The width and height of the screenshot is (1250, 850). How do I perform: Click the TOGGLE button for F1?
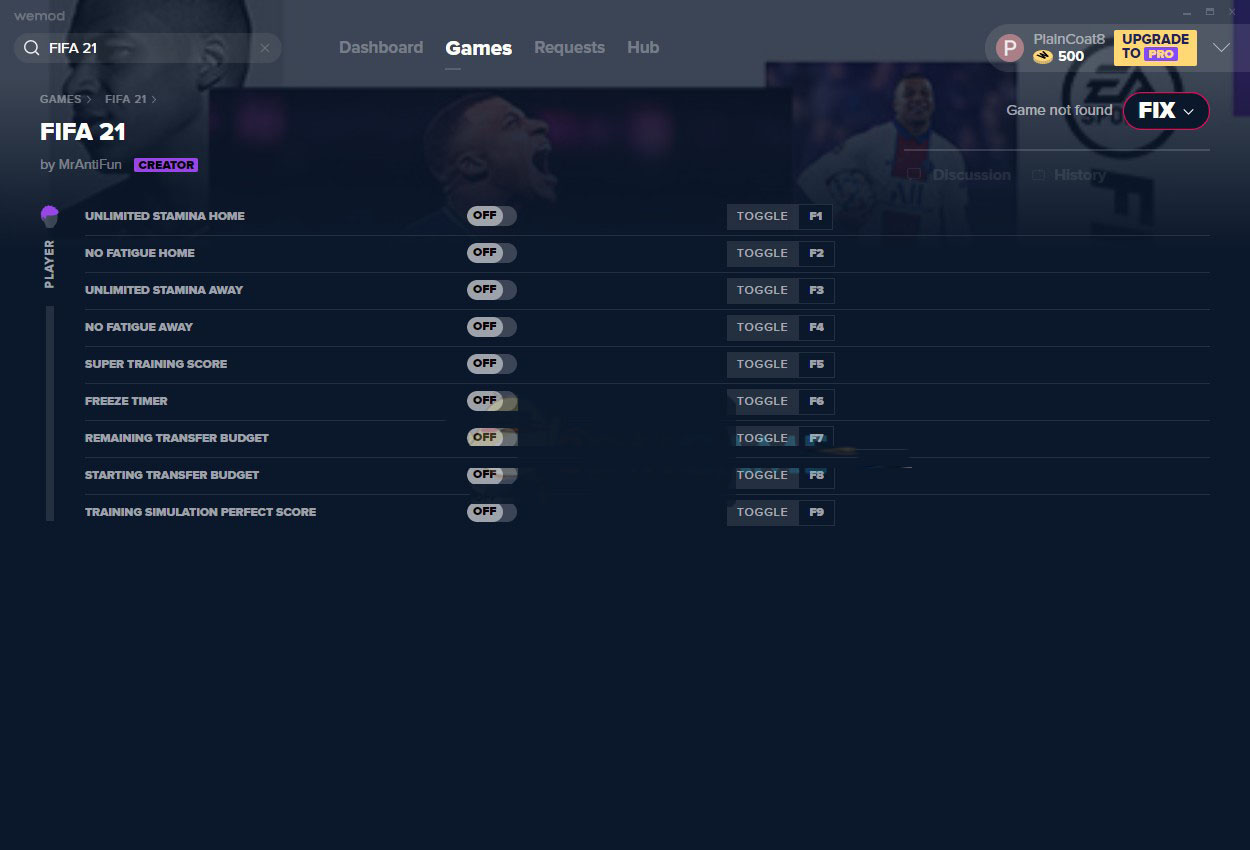[762, 216]
